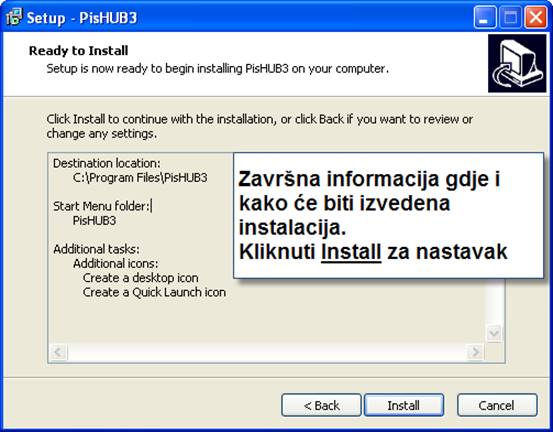Close the setup window with red X
This screenshot has width=553, height=432.
point(536,17)
